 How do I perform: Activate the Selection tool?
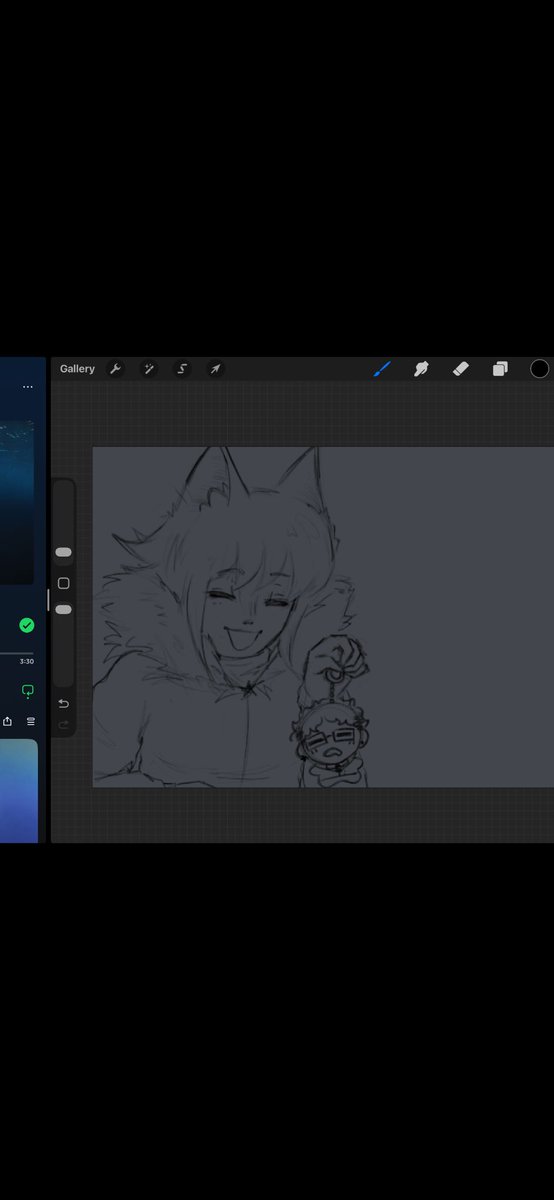(x=182, y=369)
